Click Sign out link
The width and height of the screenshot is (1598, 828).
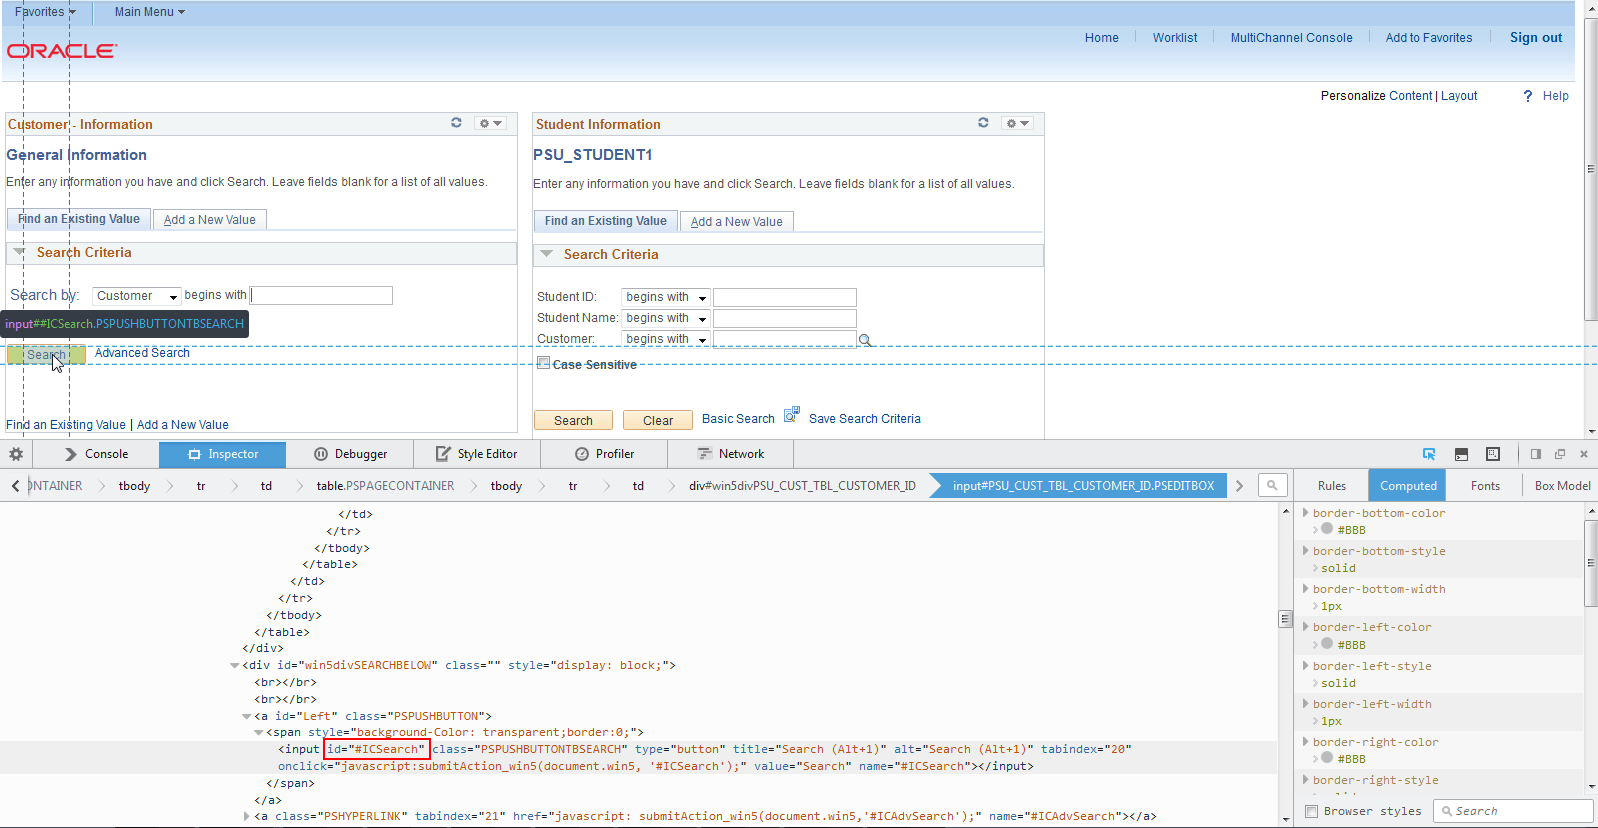(x=1536, y=38)
